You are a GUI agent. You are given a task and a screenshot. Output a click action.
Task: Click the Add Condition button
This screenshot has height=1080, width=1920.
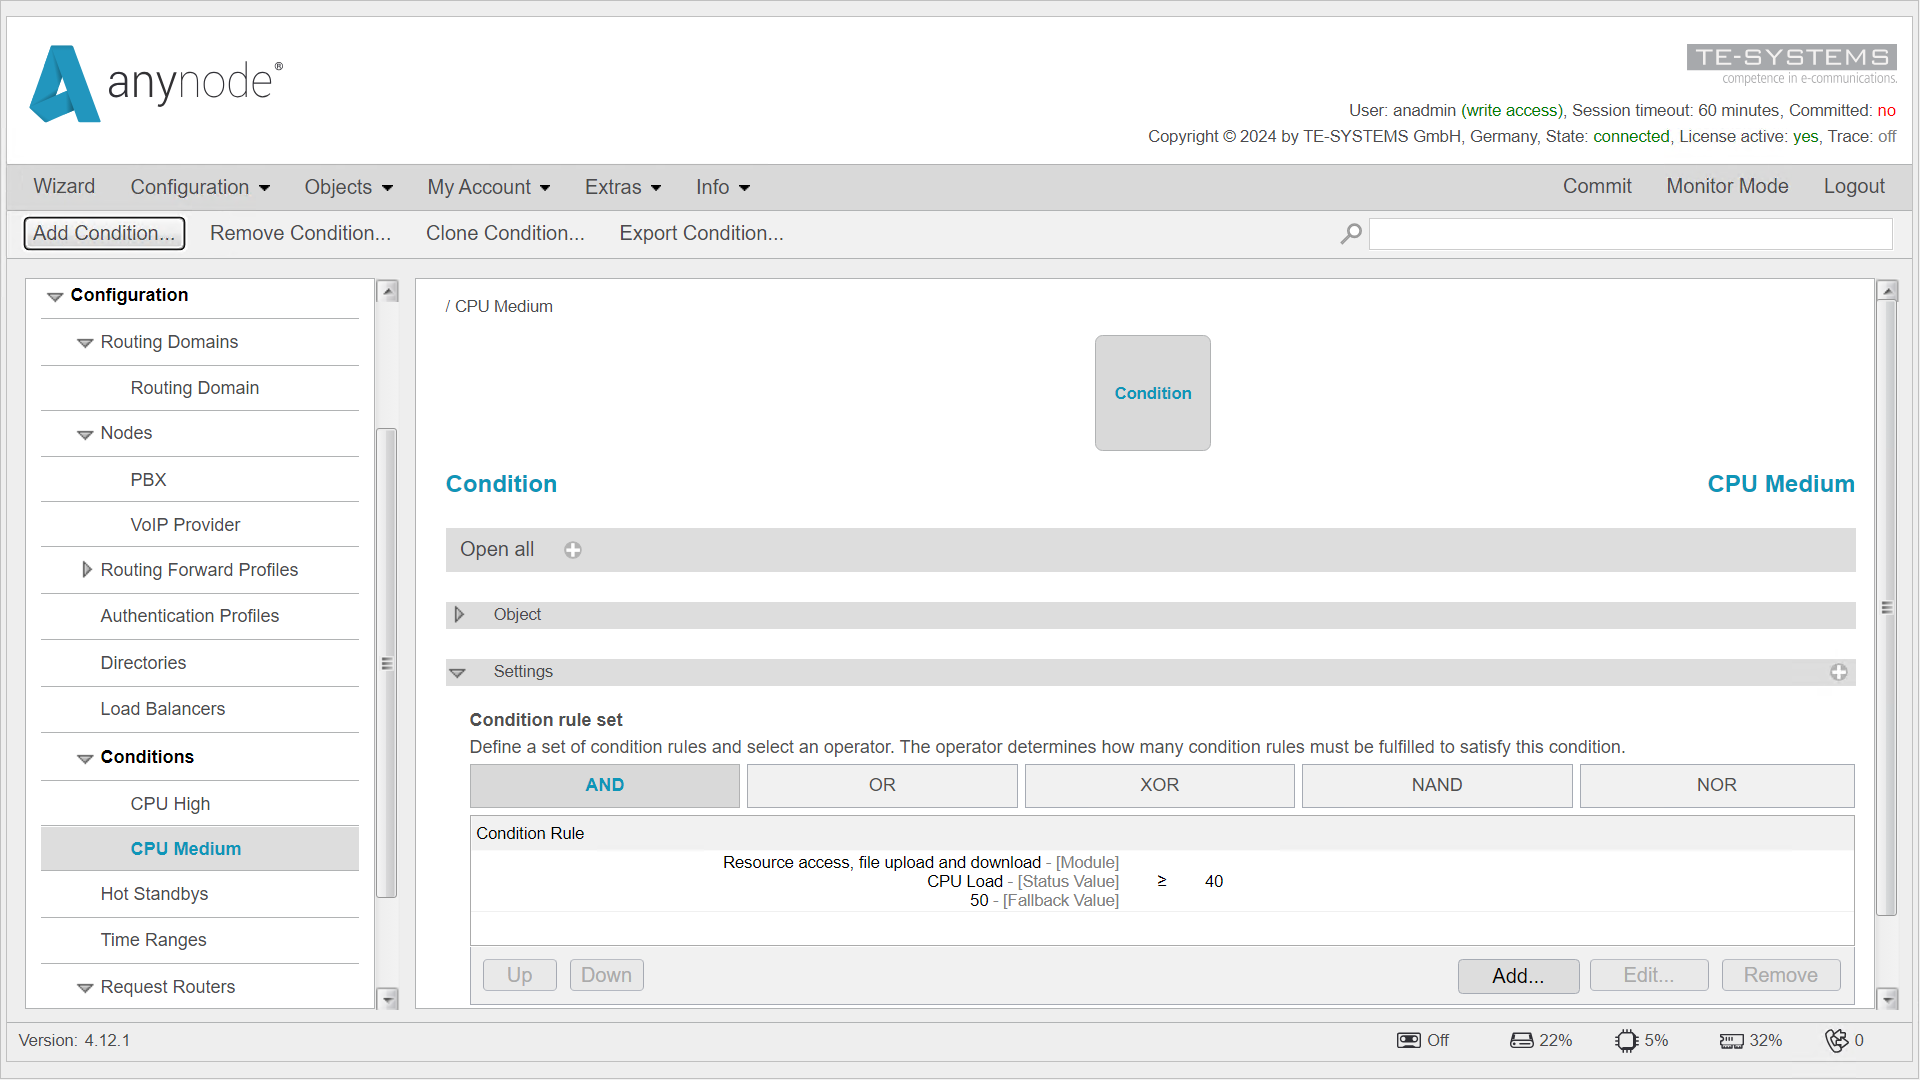(103, 233)
